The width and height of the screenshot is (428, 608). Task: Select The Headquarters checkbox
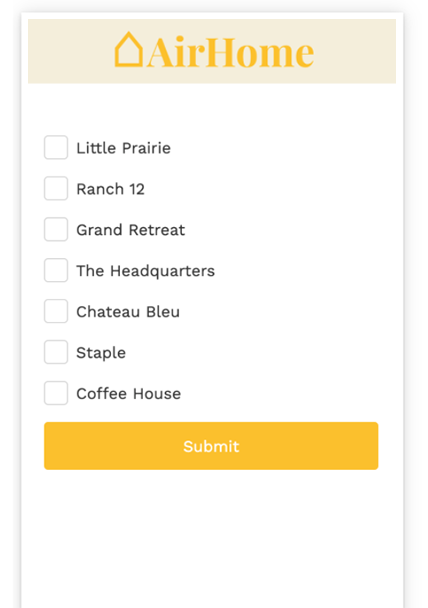coord(56,270)
